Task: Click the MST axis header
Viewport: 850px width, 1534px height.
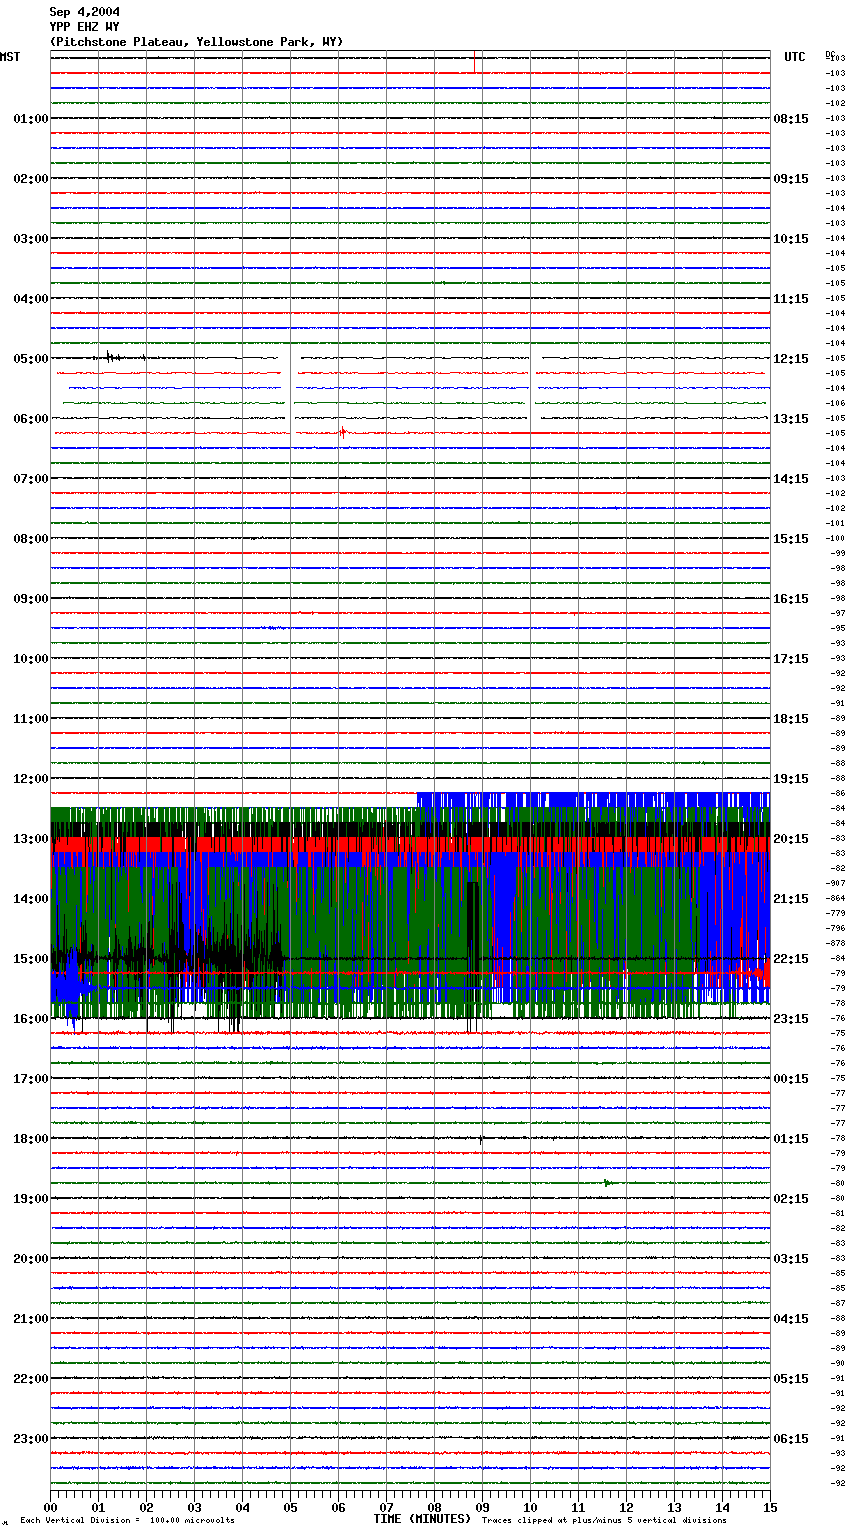Action: coord(10,57)
